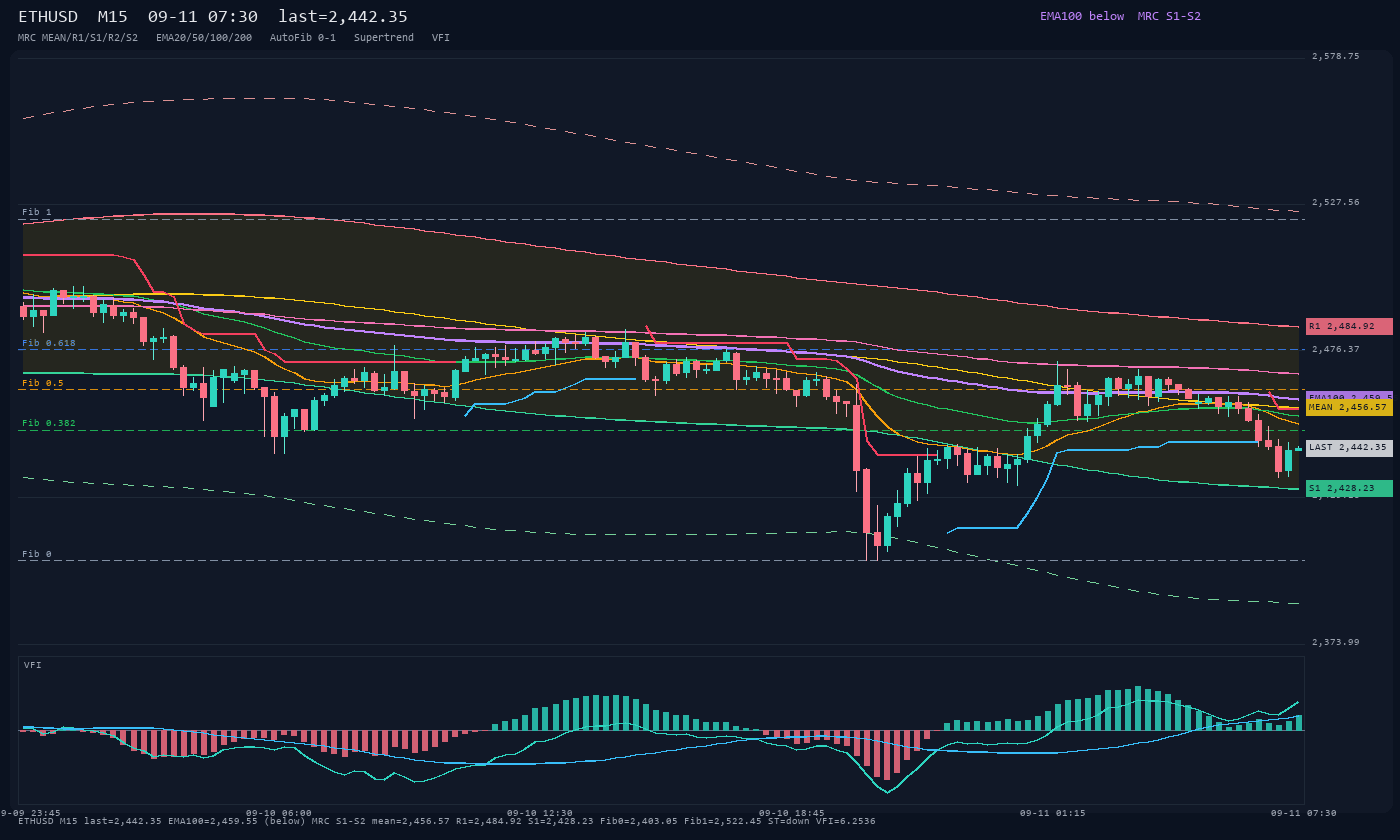Screen dimensions: 1400x840
Task: Click the green "Fib 0.382" level label
Action: [x=49, y=423]
